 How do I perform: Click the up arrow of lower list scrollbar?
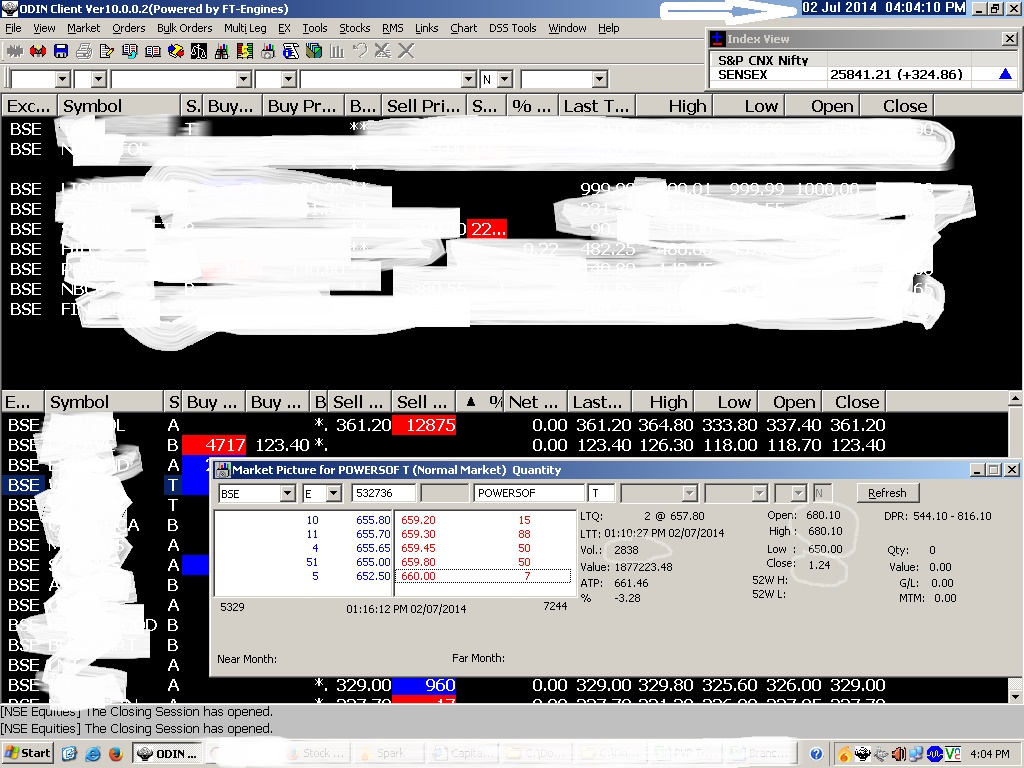click(x=1016, y=398)
